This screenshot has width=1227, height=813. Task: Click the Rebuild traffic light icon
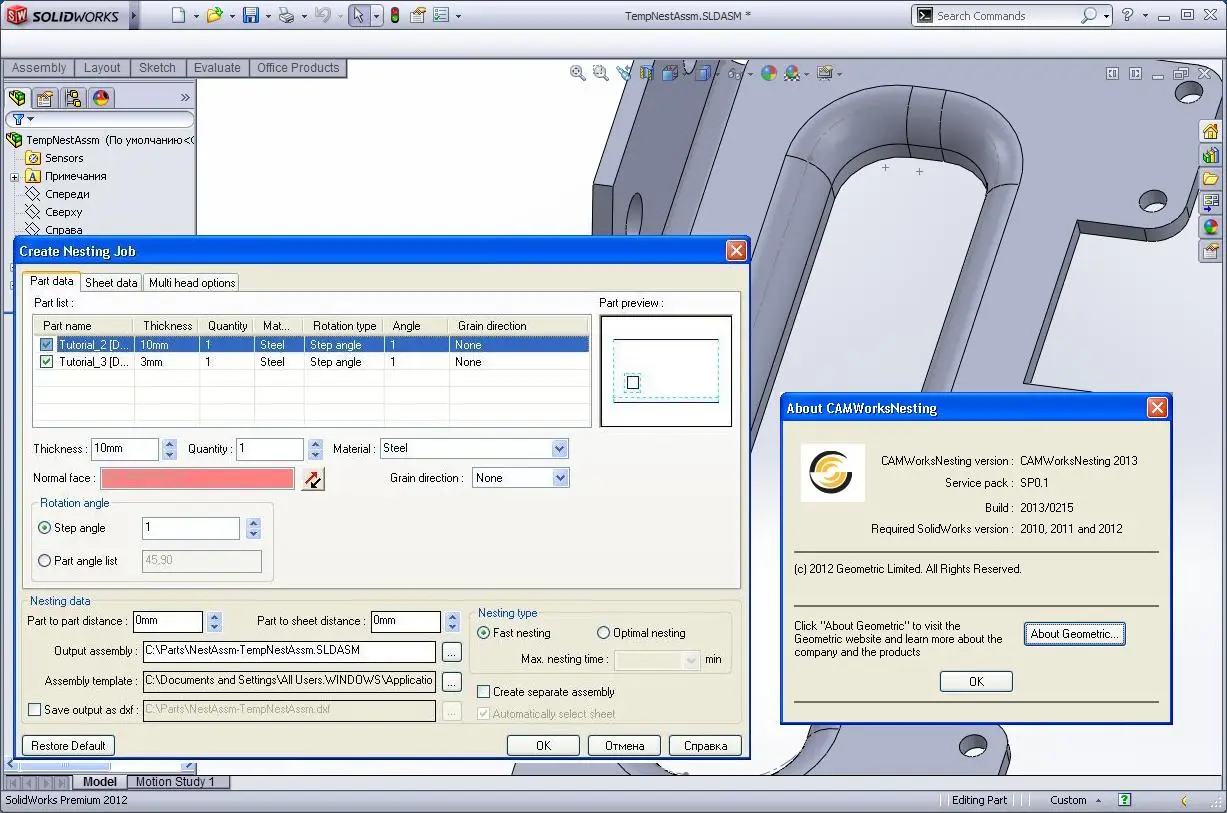(395, 16)
